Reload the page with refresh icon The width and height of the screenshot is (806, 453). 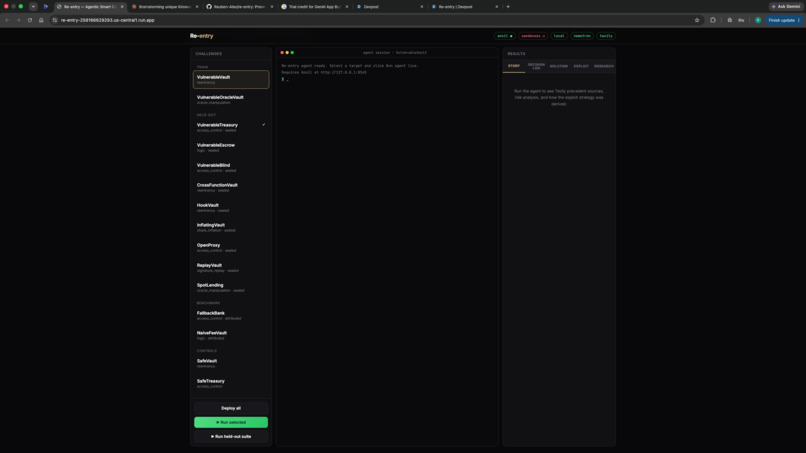pyautogui.click(x=30, y=20)
